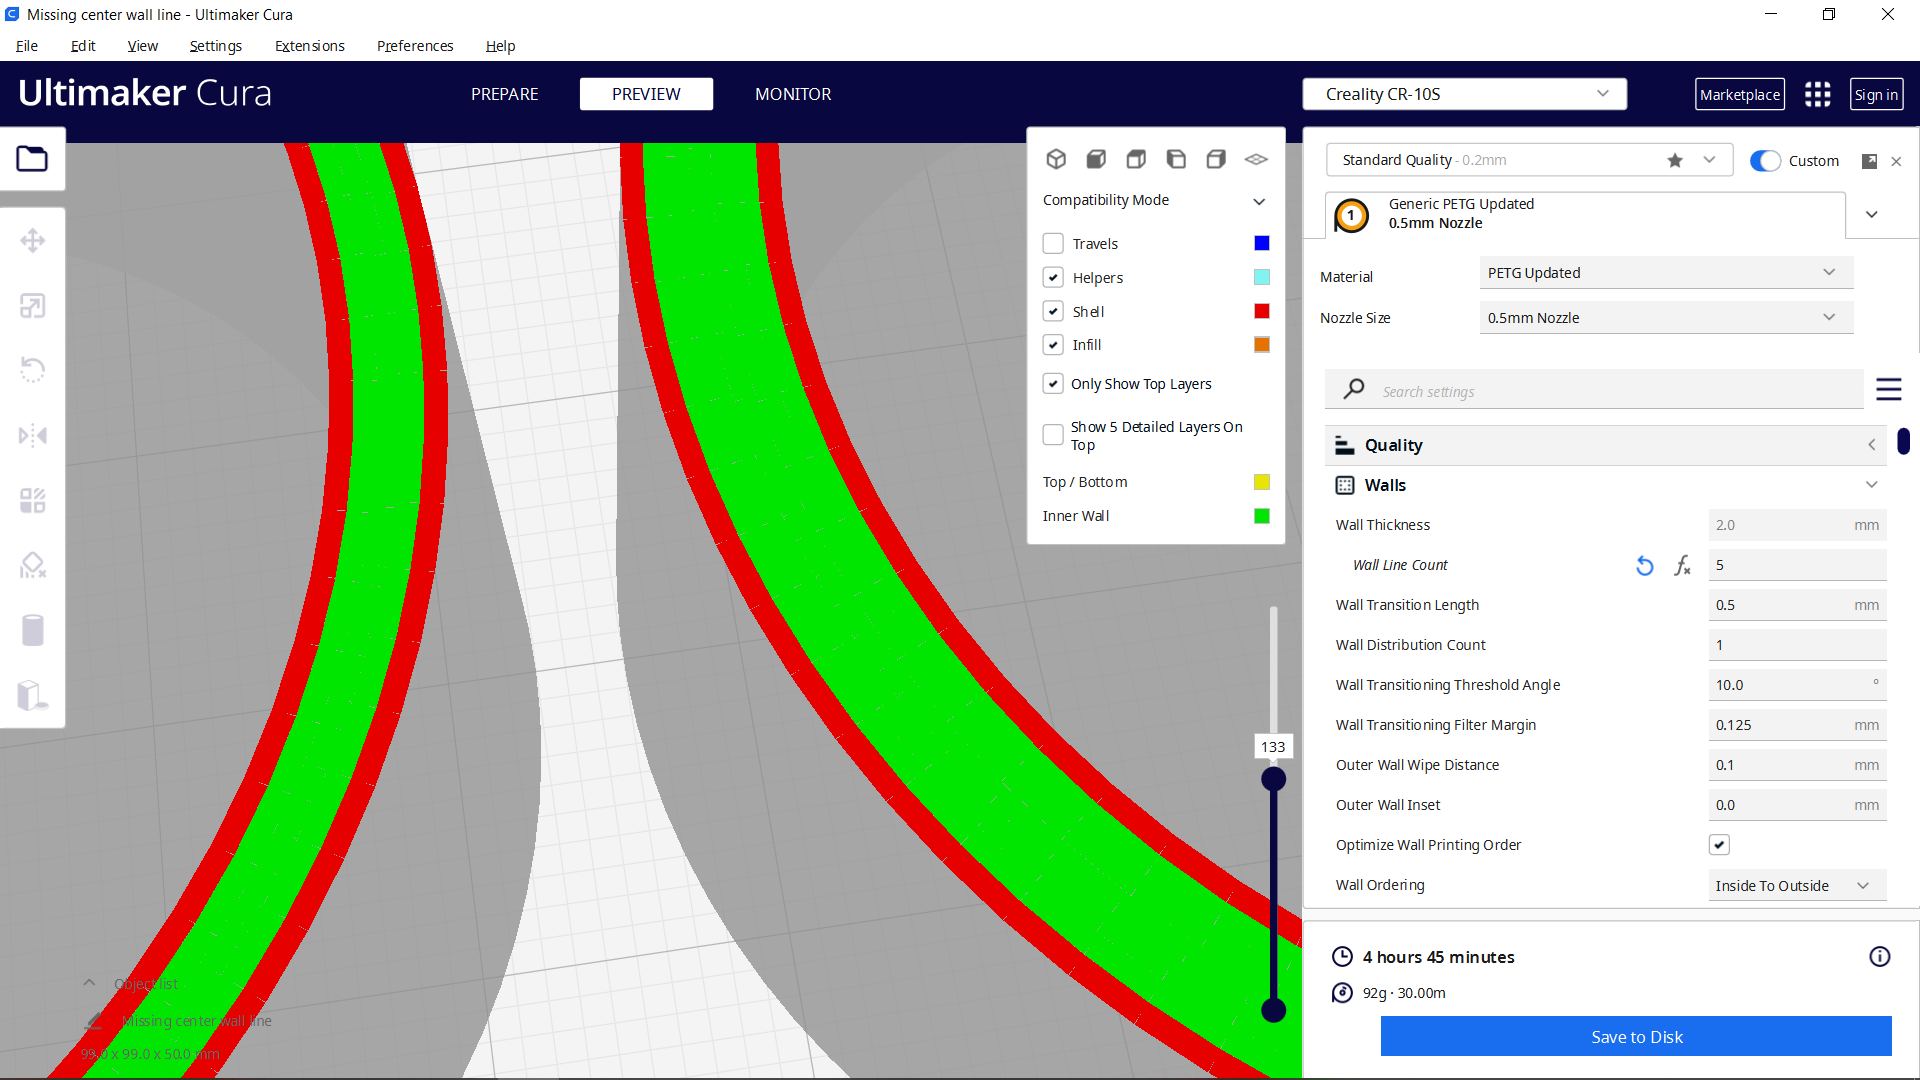This screenshot has width=1920, height=1080.
Task: Reset Wall Line Count value icon
Action: [x=1644, y=566]
